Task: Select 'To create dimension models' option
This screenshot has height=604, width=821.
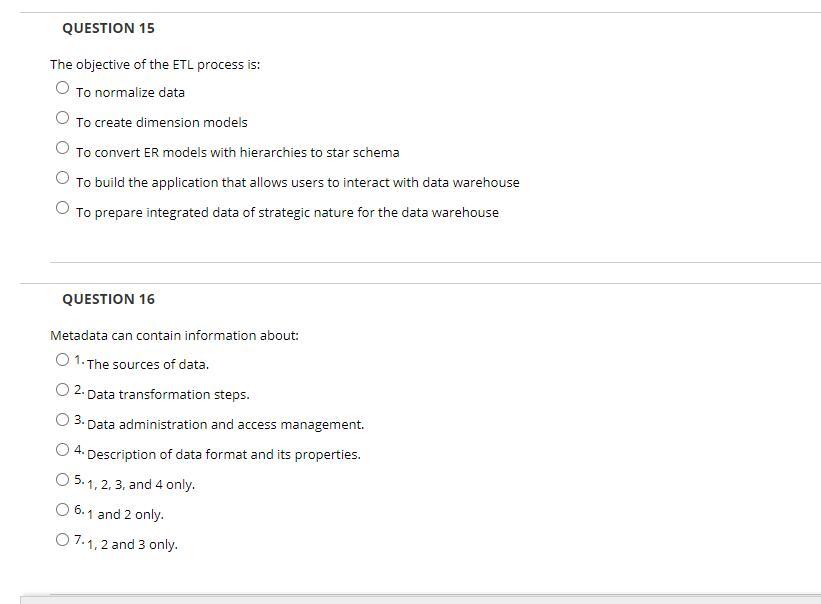Action: pyautogui.click(x=62, y=116)
